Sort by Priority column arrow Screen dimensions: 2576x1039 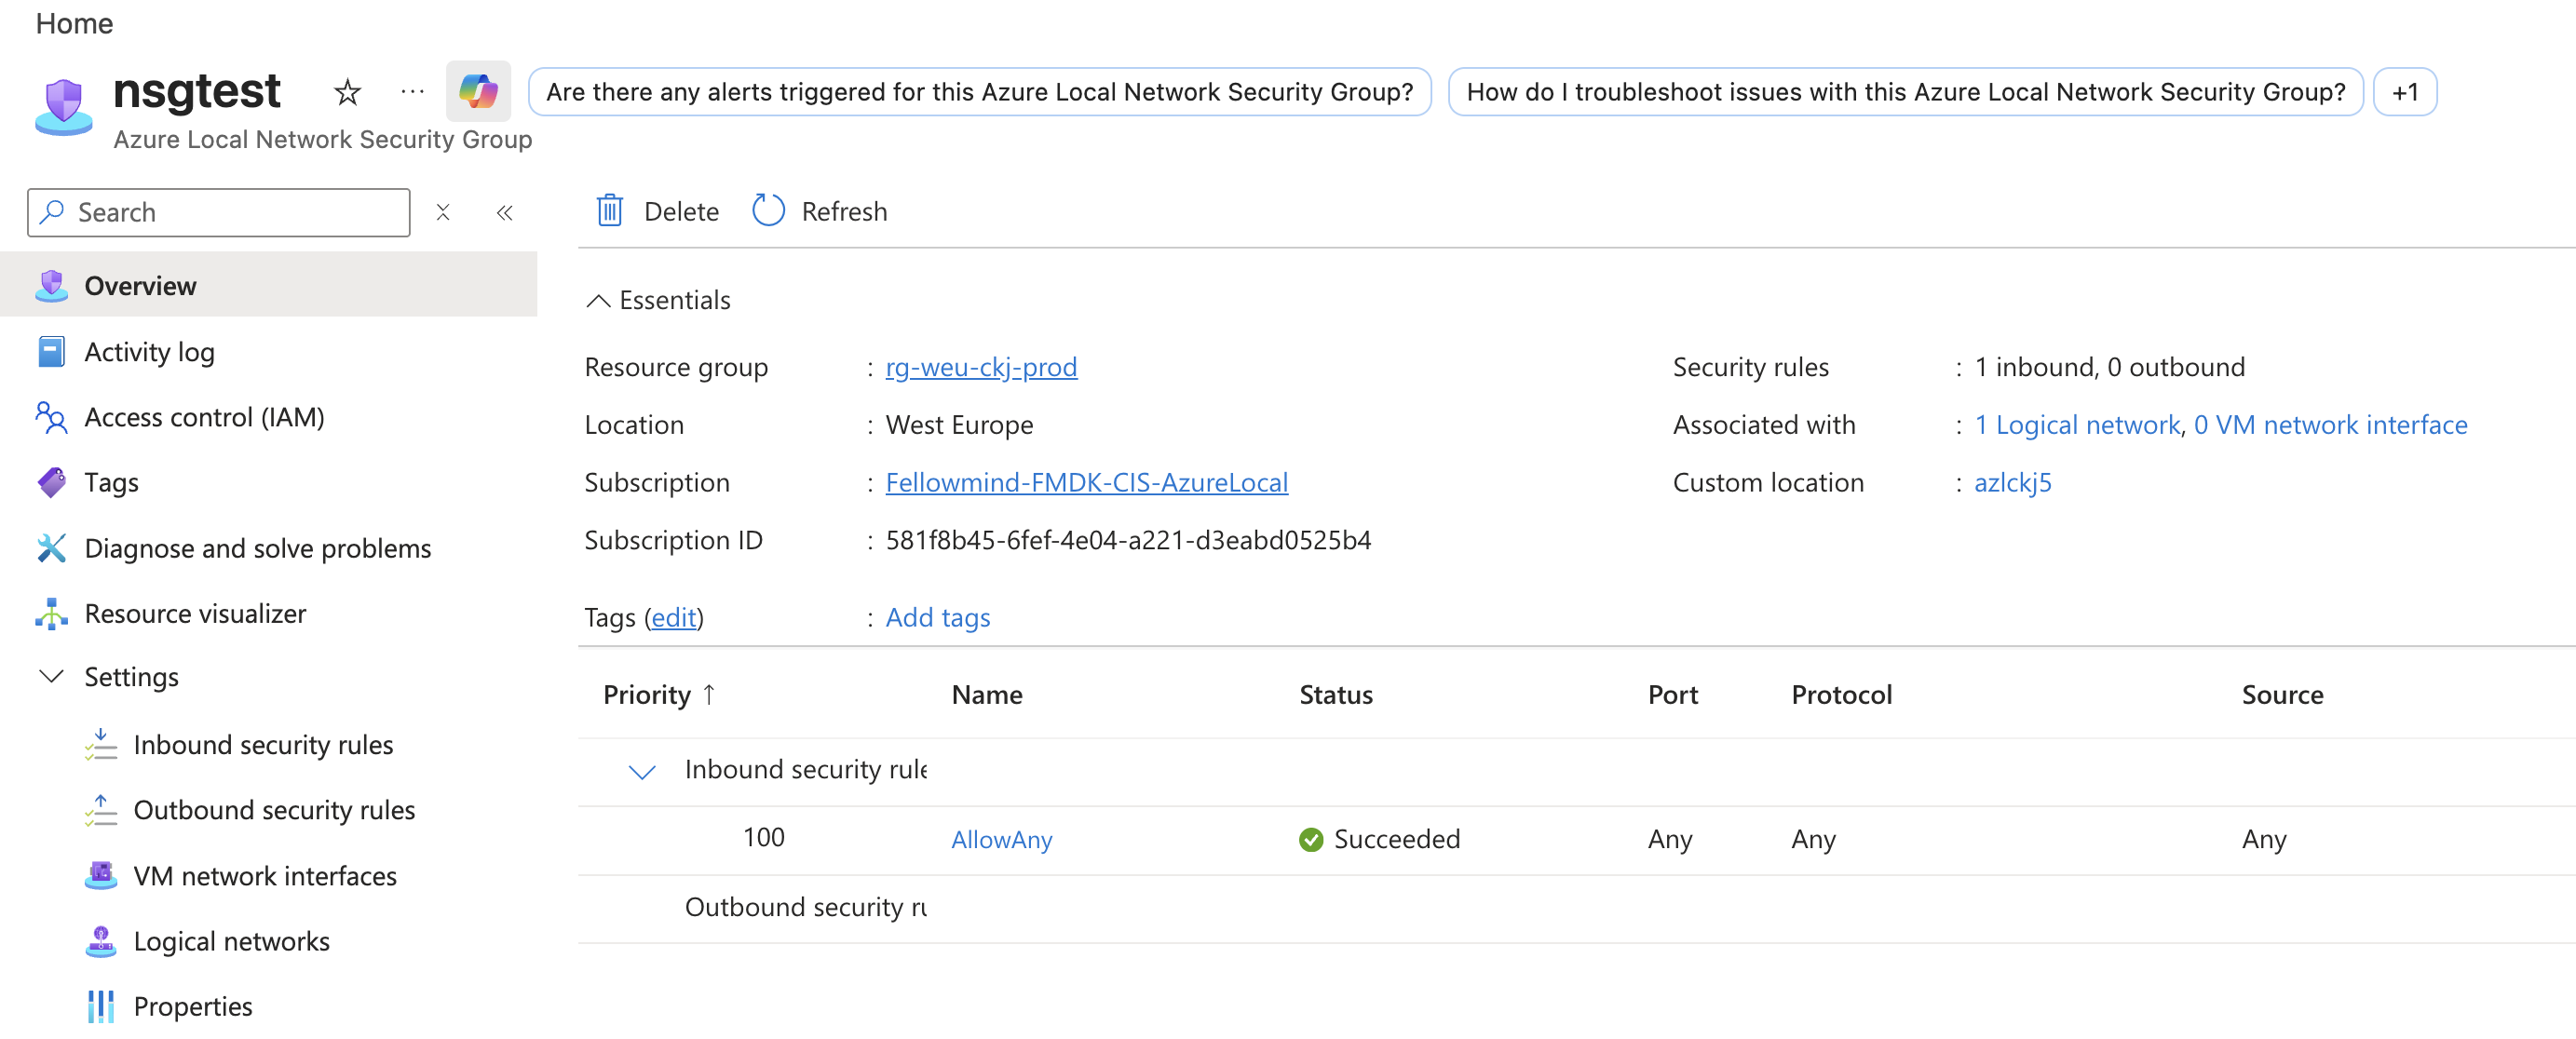click(709, 694)
